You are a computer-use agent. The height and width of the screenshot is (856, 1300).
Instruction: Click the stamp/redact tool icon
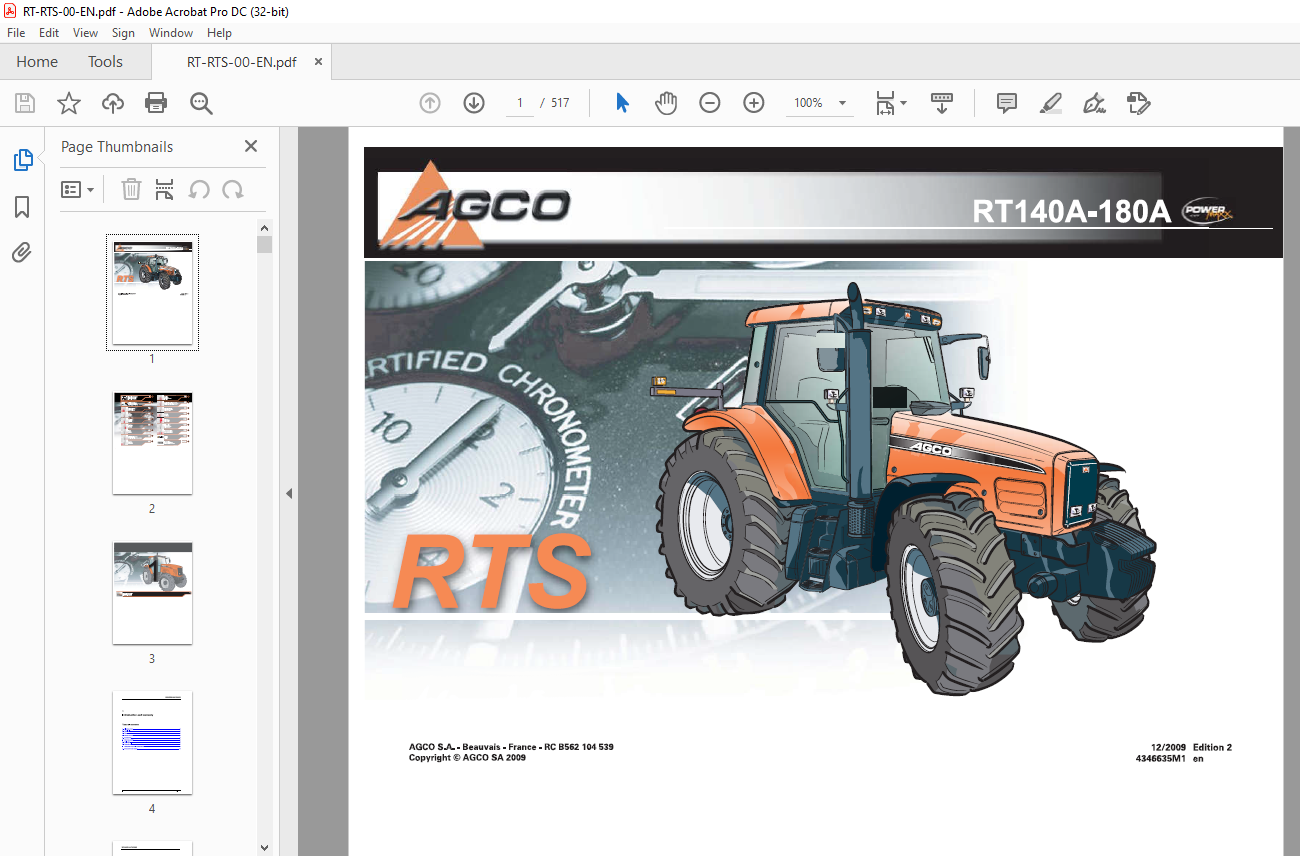[1138, 103]
